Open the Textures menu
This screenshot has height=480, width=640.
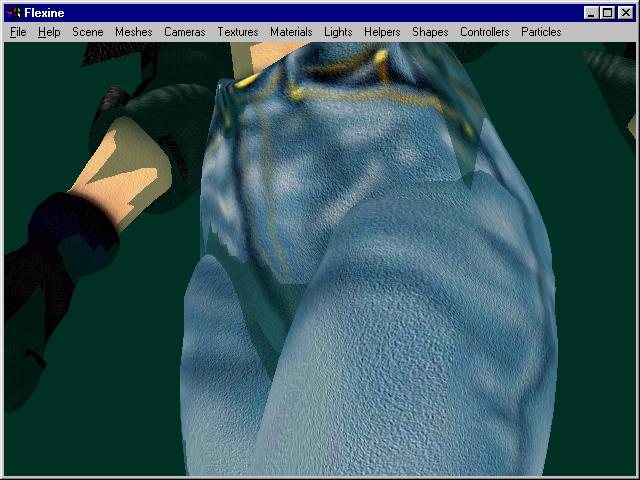[238, 32]
